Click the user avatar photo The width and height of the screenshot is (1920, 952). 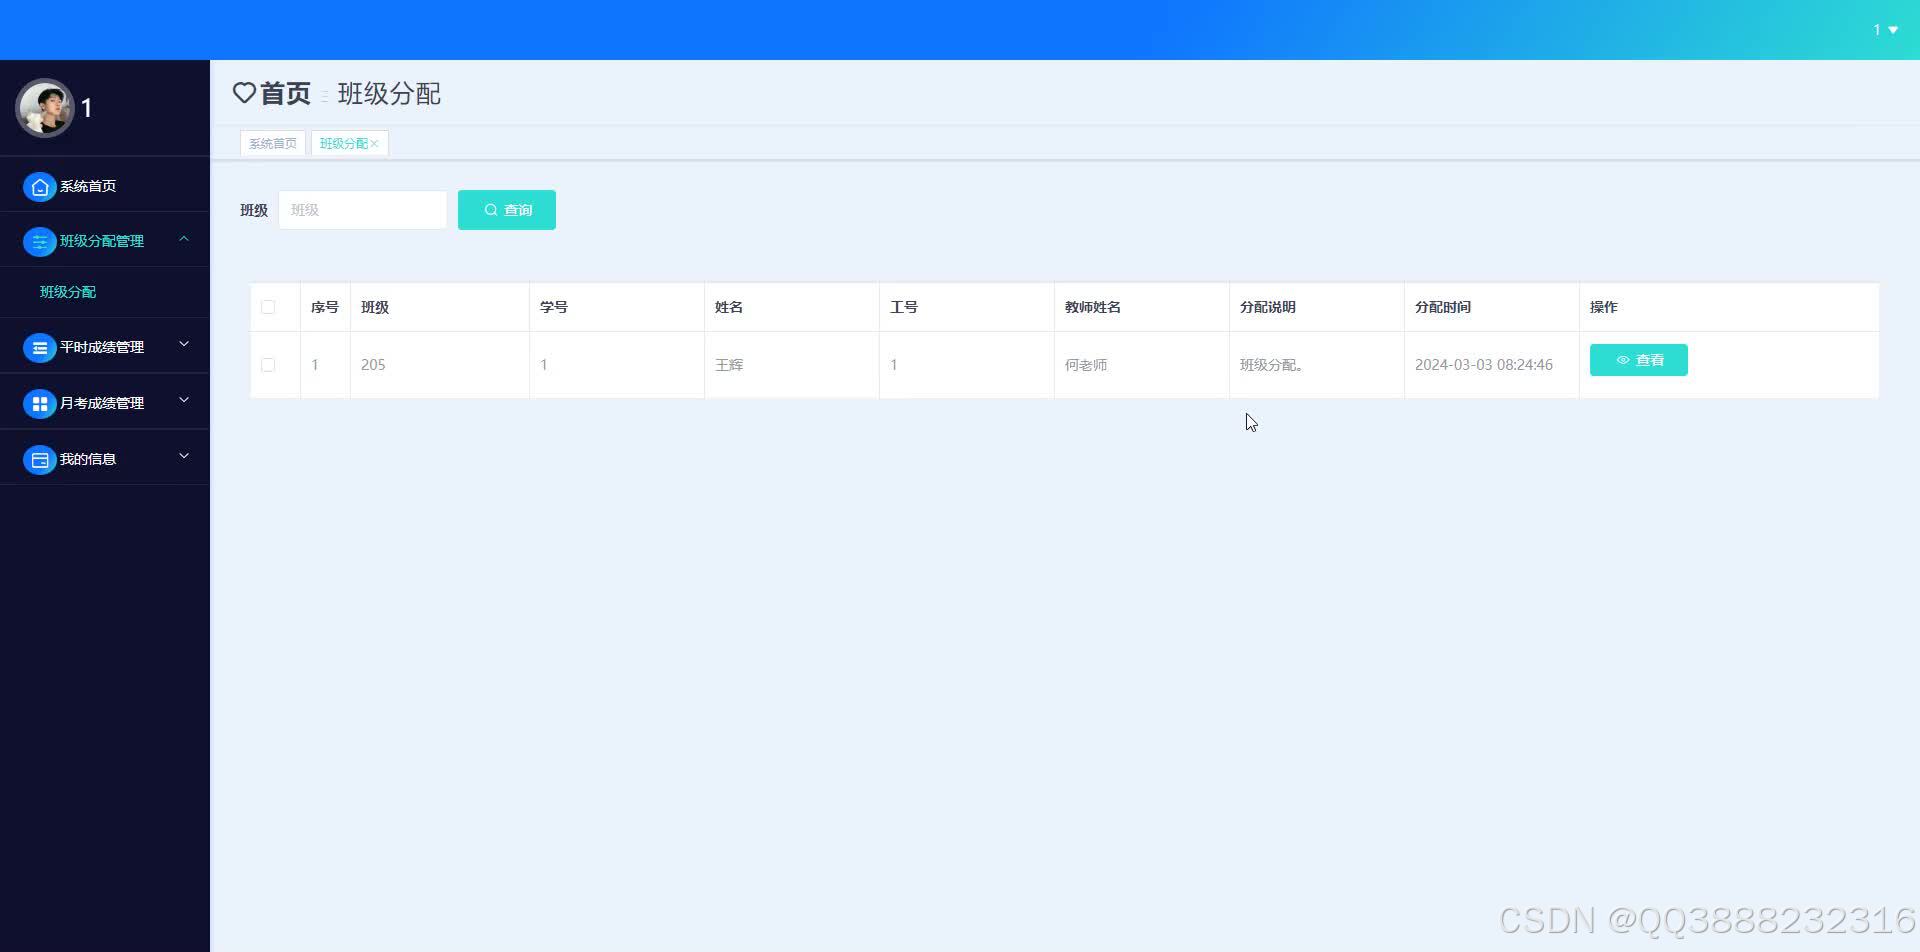click(45, 108)
